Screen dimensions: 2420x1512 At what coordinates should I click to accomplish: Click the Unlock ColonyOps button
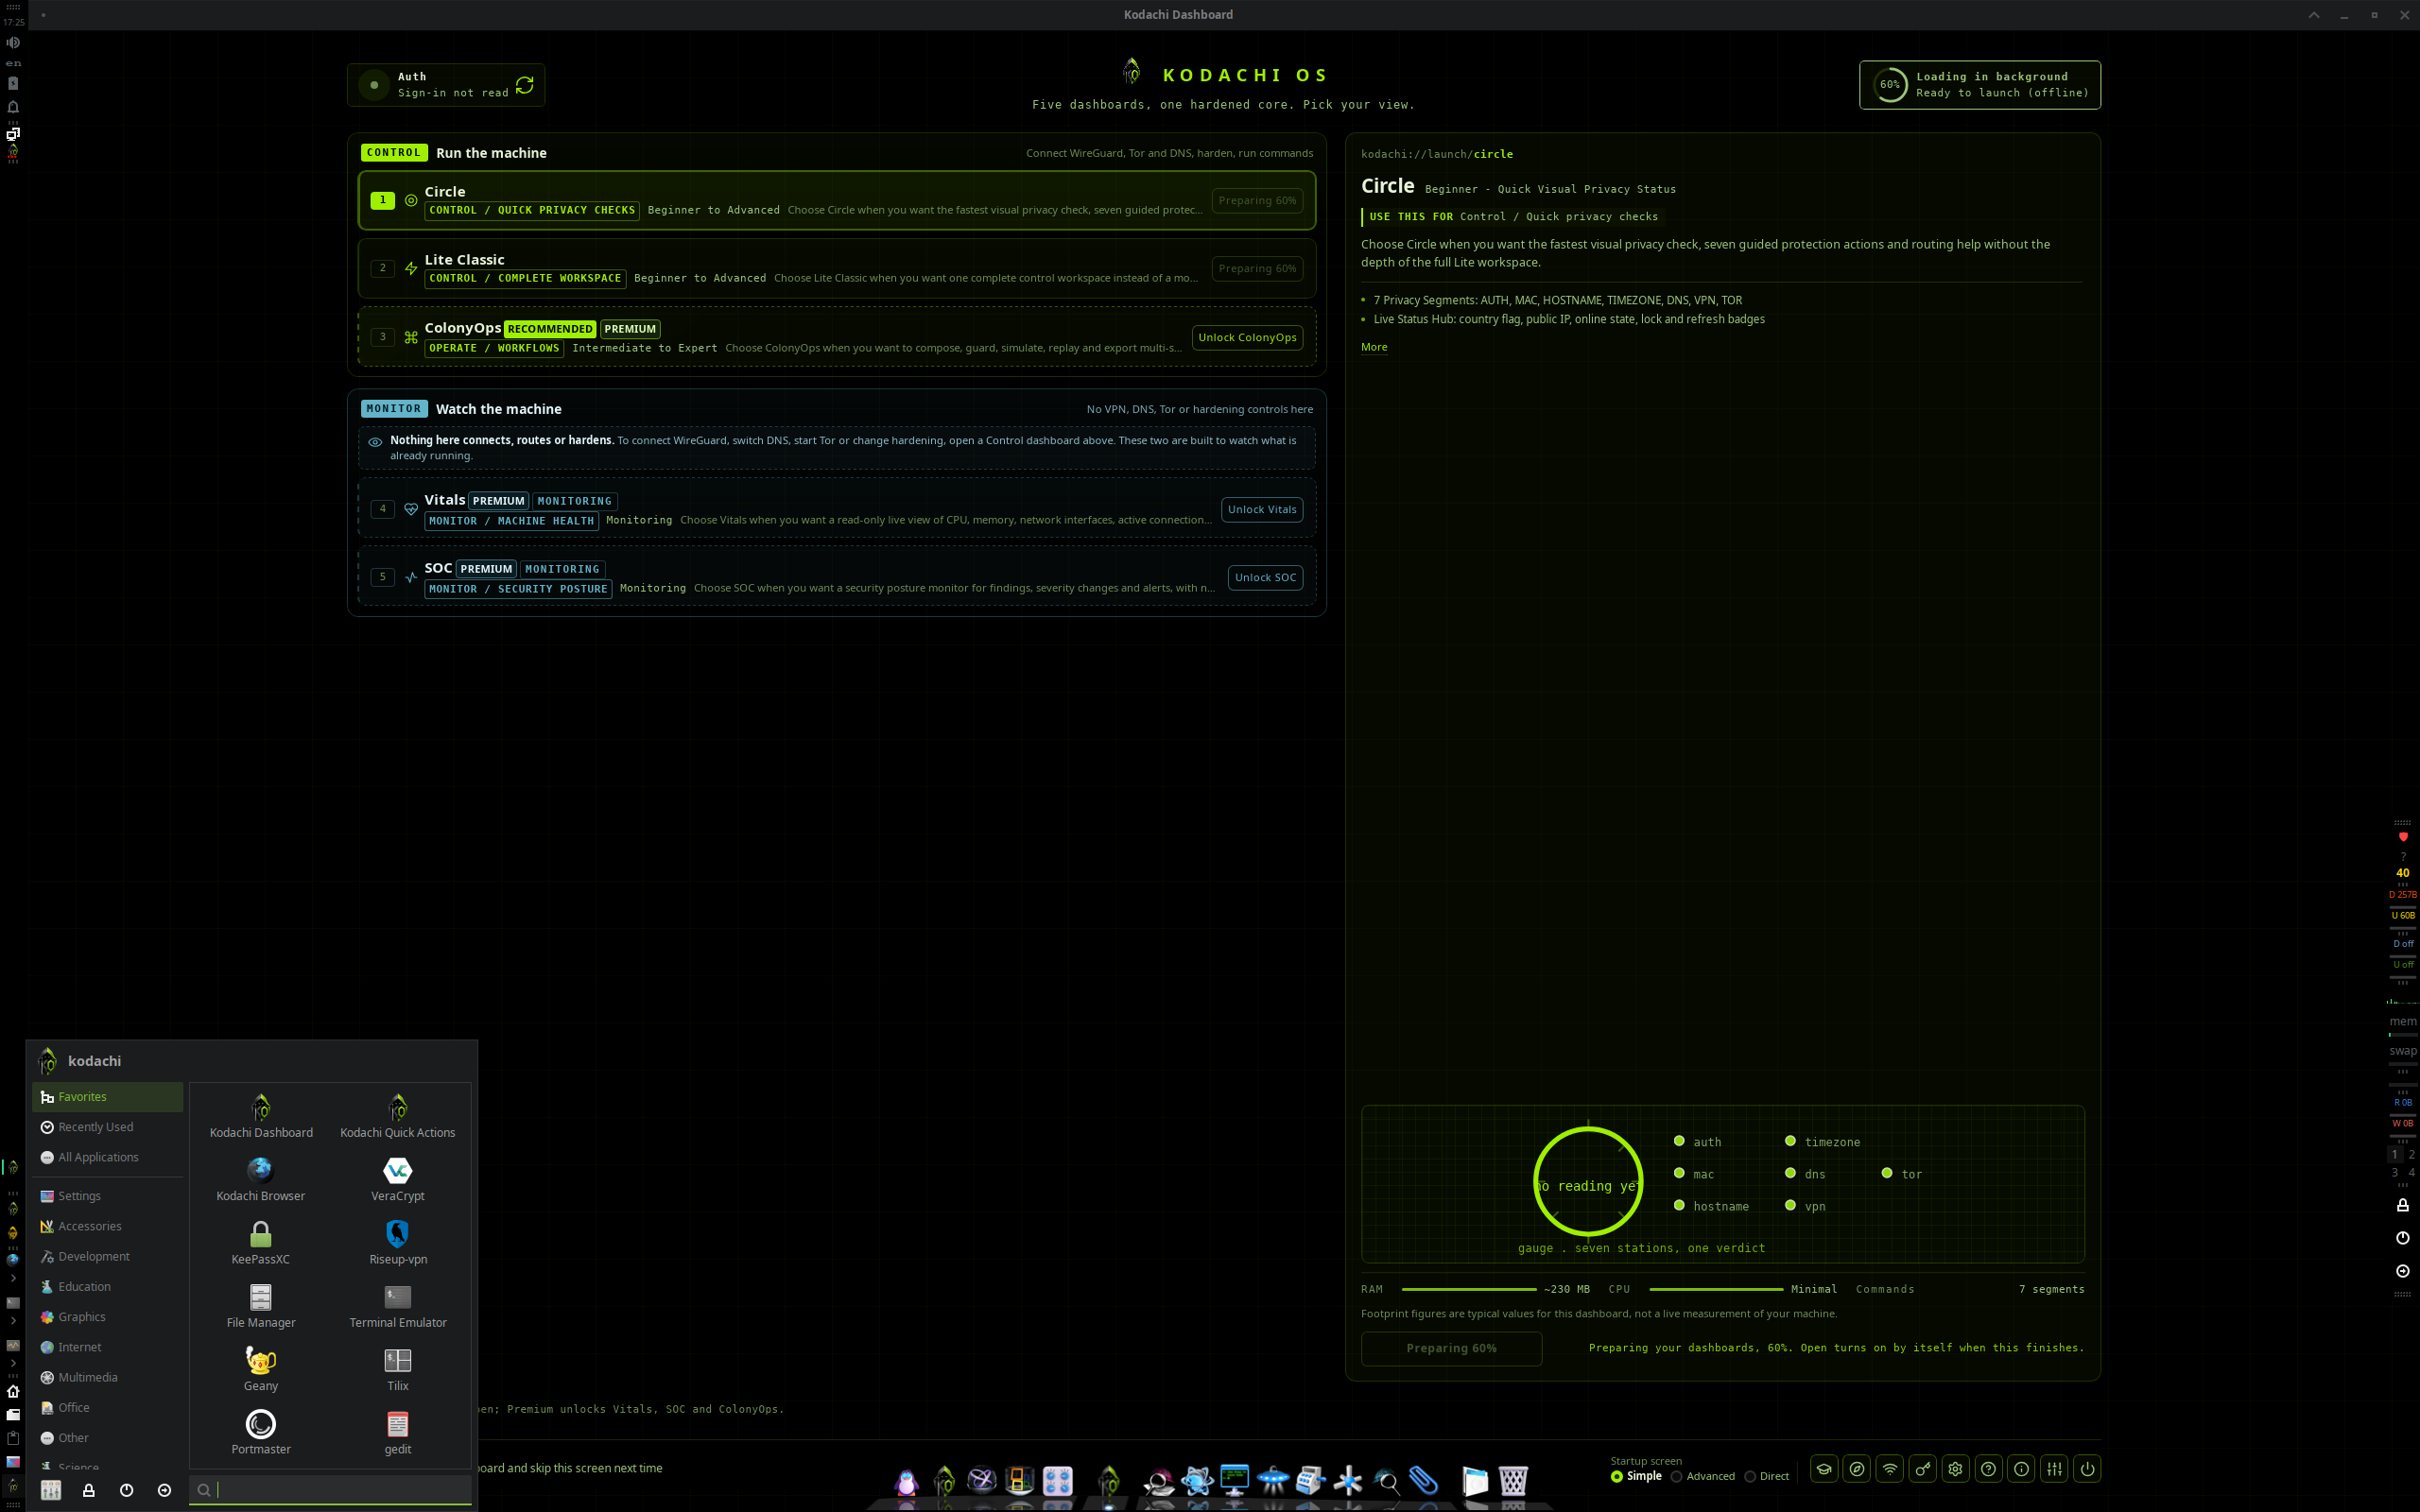(x=1247, y=337)
